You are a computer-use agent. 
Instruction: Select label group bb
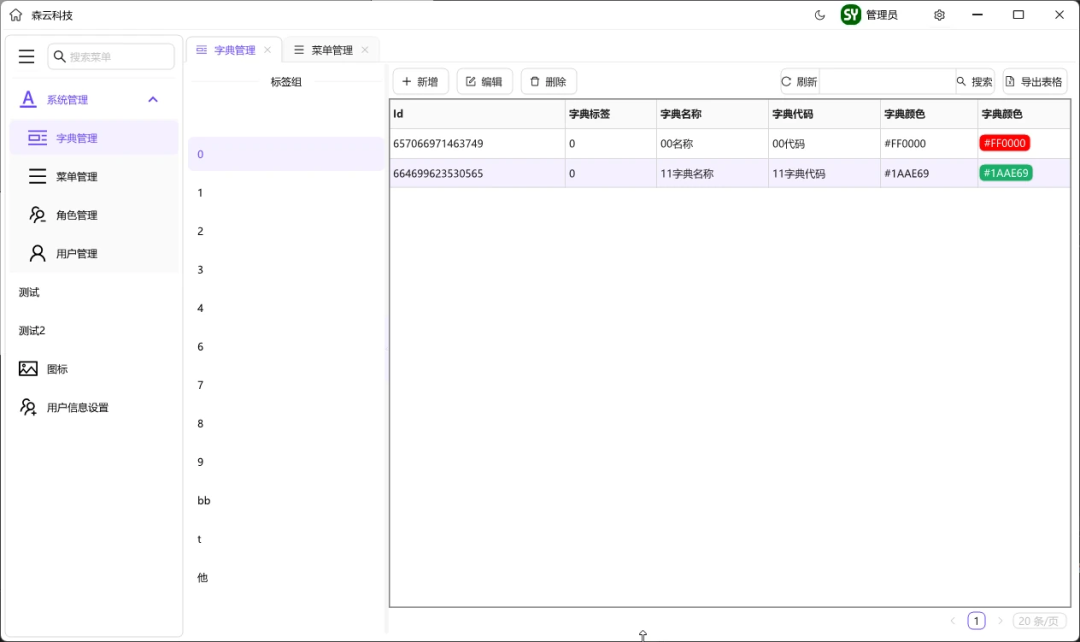(x=286, y=500)
